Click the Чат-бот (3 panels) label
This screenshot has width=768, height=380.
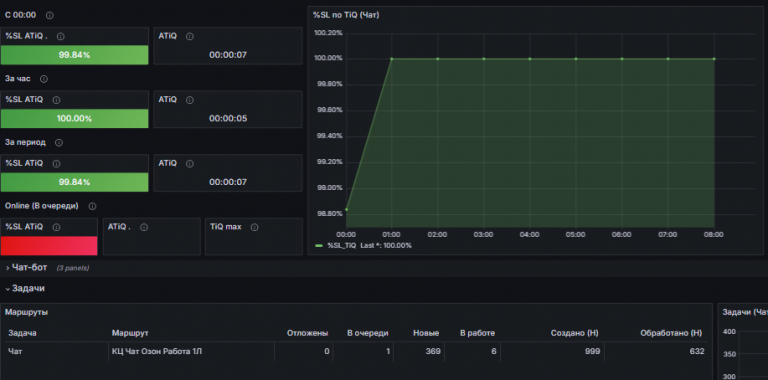50,268
